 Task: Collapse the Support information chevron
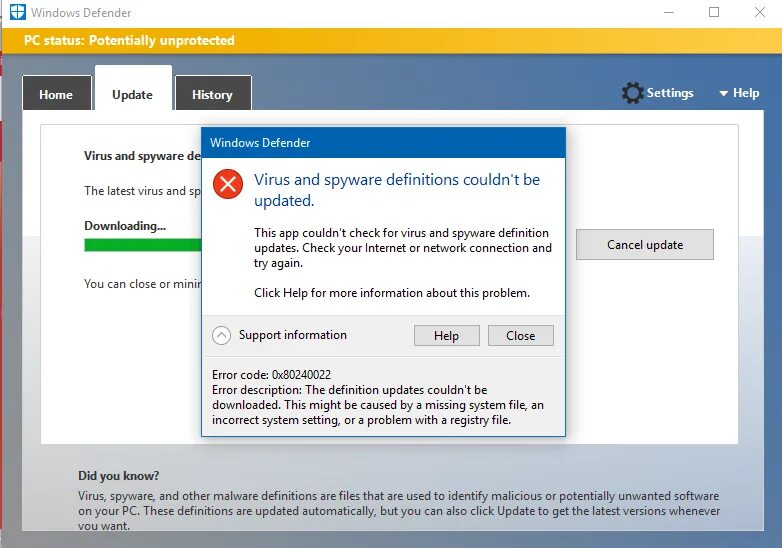pos(221,336)
